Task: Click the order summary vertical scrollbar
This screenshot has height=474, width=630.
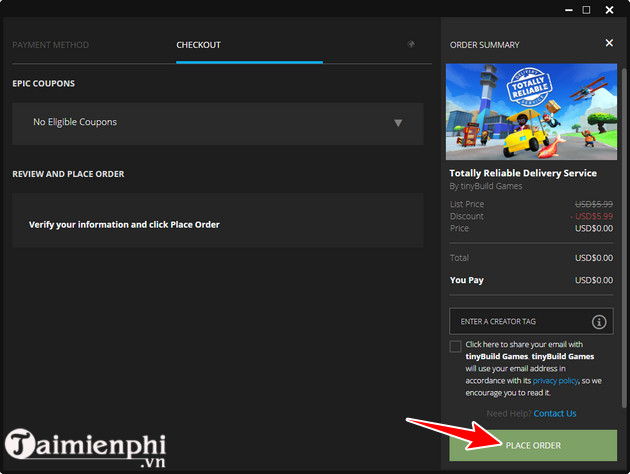Action: tap(624, 237)
